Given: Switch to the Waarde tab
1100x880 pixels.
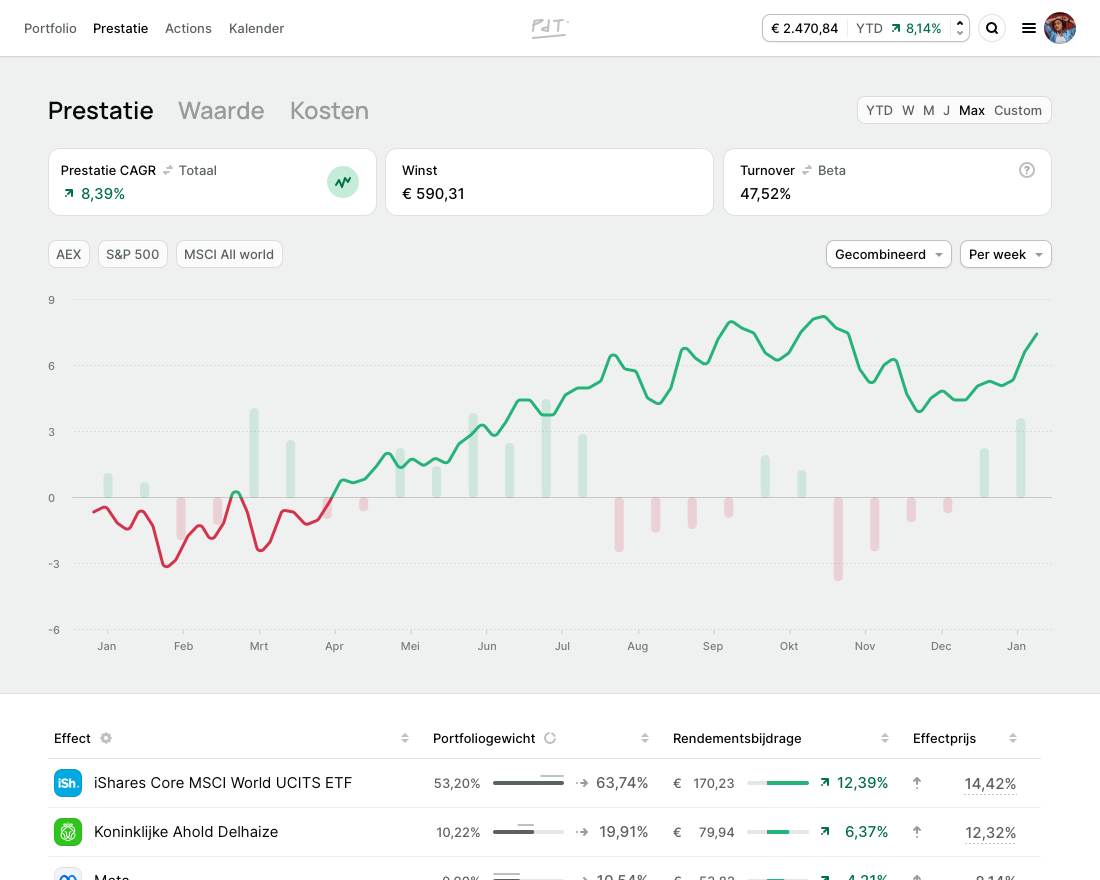Looking at the screenshot, I should [x=221, y=111].
